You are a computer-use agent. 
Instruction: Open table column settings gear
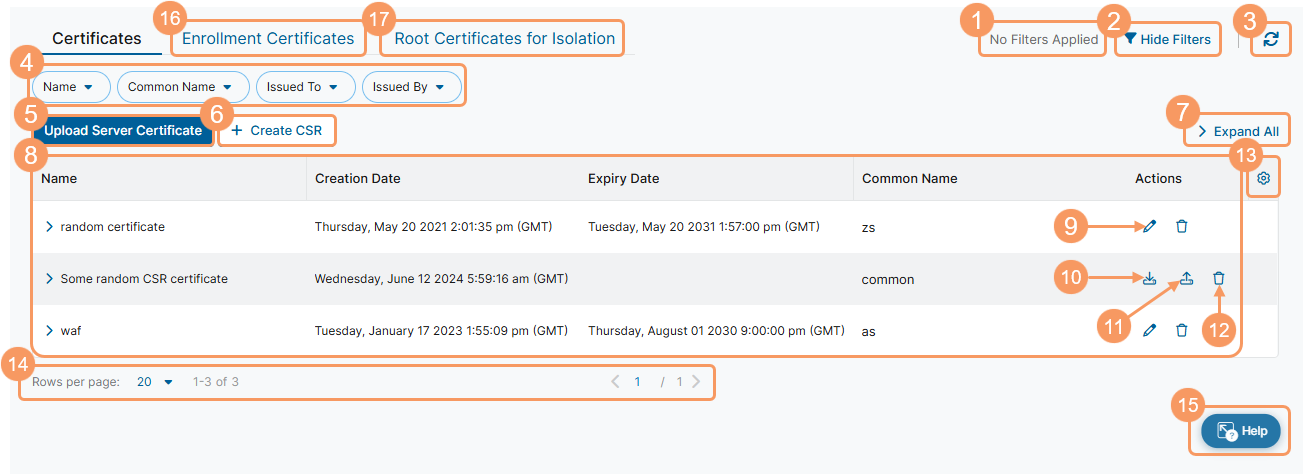click(x=1263, y=178)
